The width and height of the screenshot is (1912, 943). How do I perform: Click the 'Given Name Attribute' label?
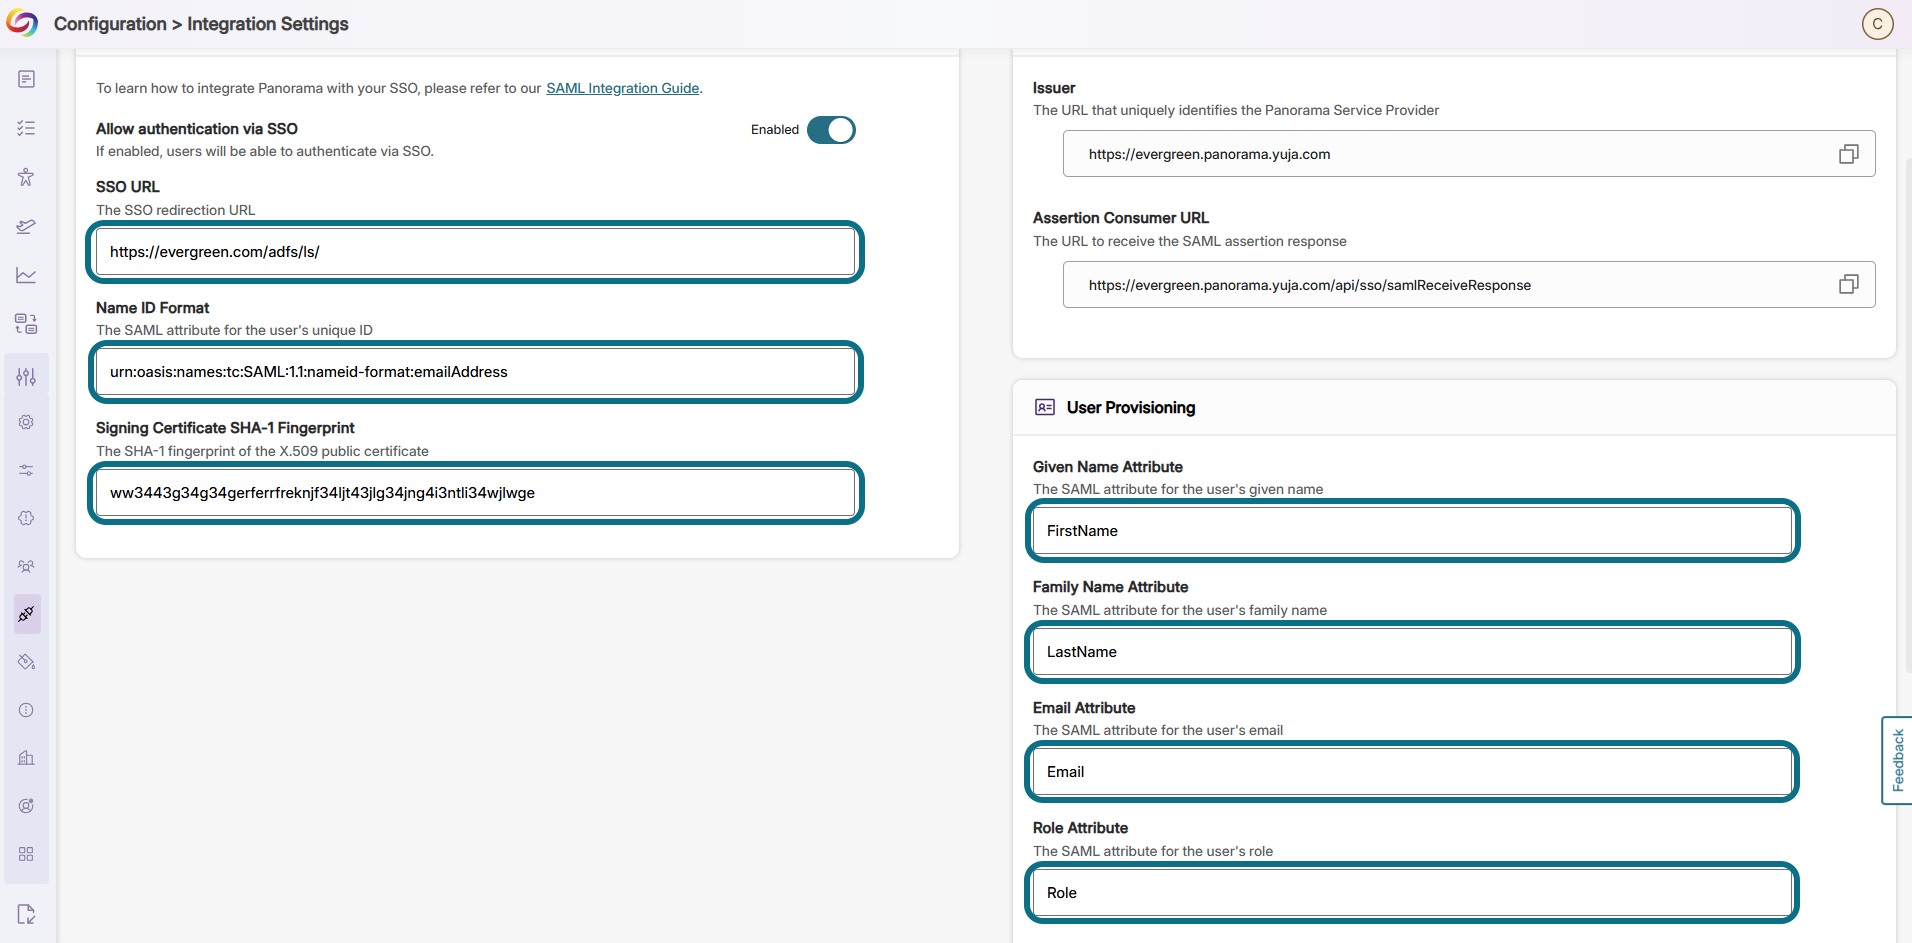pos(1108,467)
